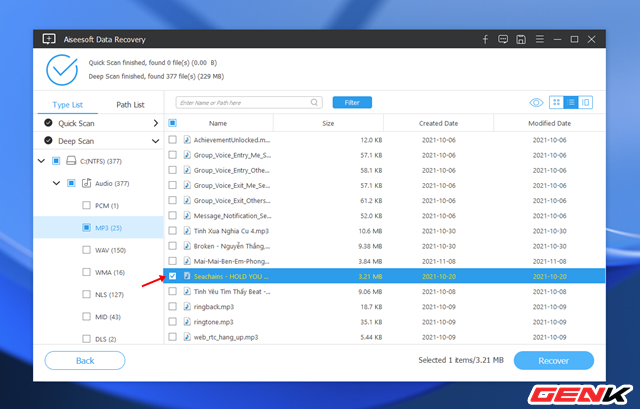Screen dimensions: 640x409
Task: Switch to list view mode
Action: point(571,102)
